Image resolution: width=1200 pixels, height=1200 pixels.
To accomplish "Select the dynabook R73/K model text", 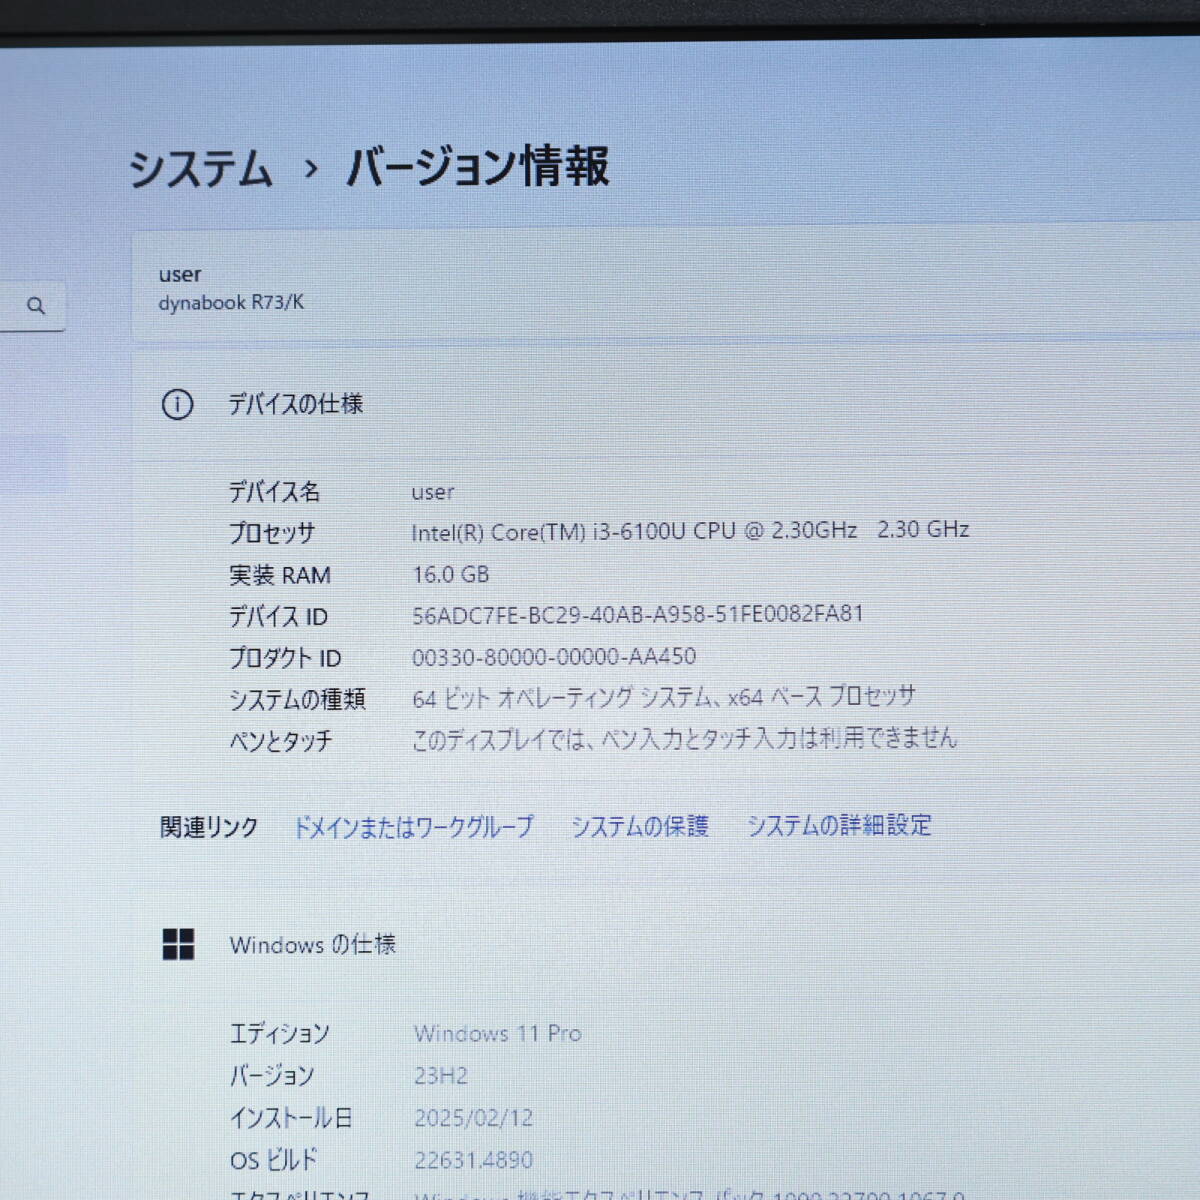I will click(231, 302).
